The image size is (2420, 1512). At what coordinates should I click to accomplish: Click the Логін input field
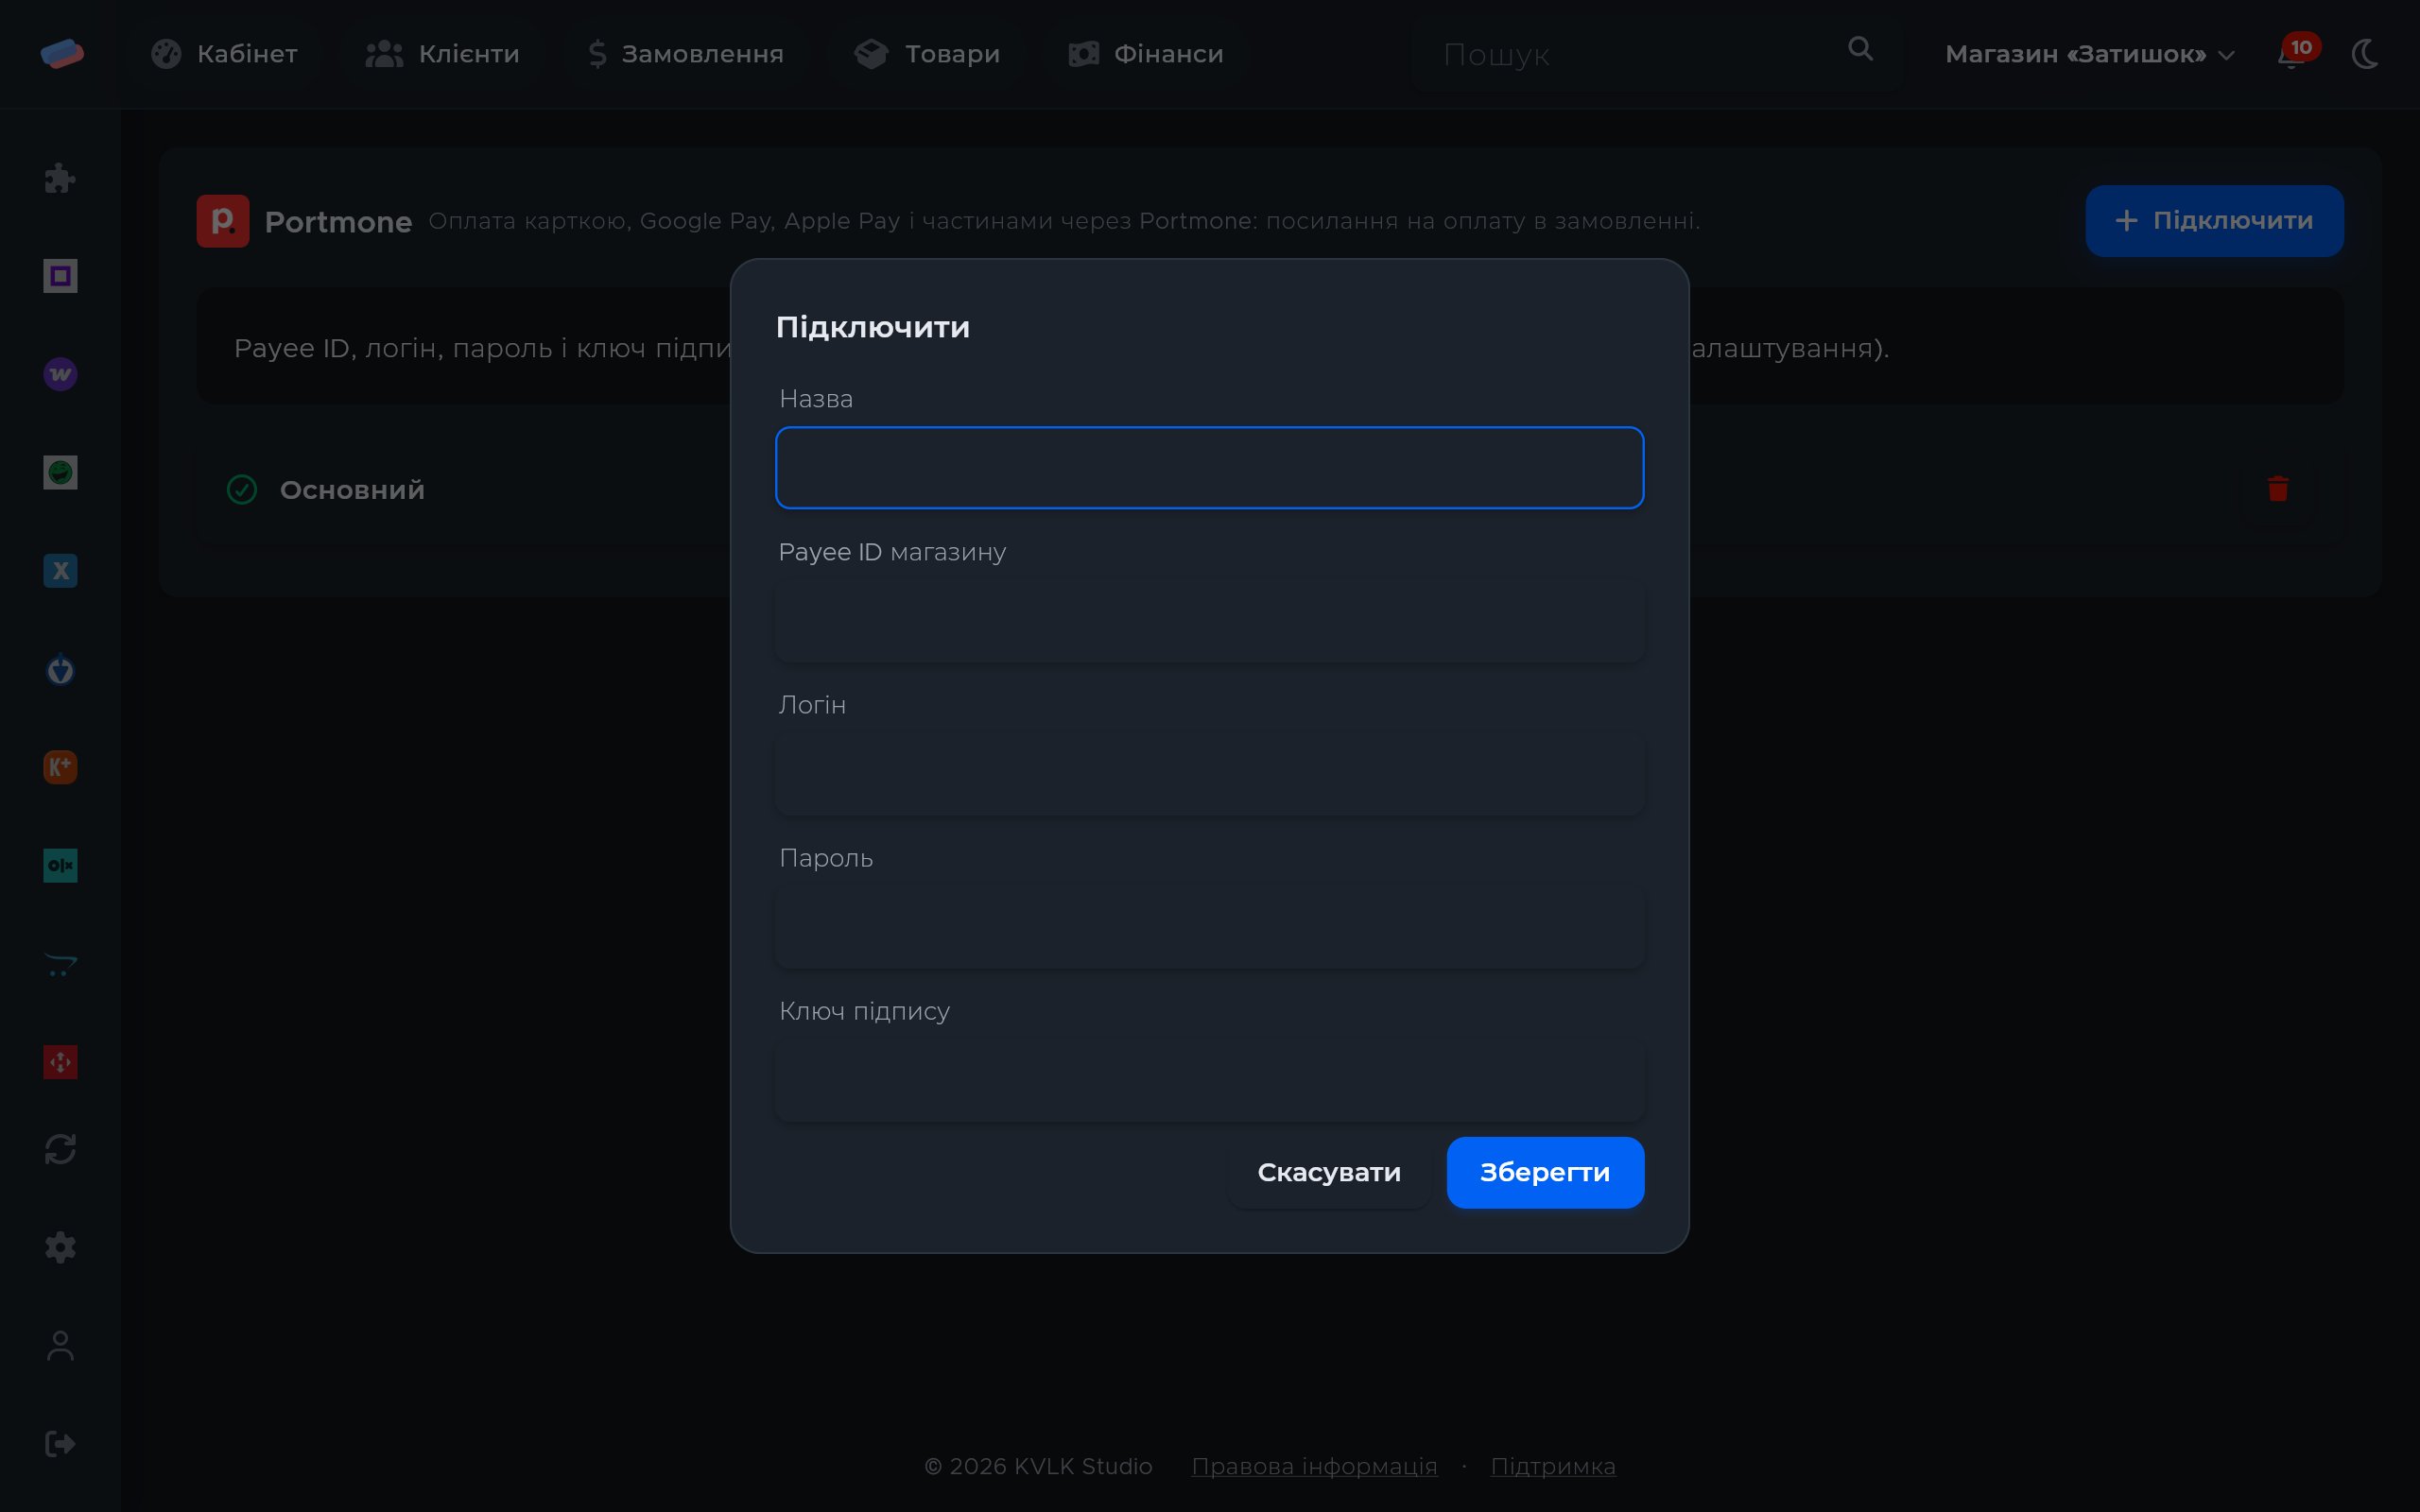(1210, 774)
